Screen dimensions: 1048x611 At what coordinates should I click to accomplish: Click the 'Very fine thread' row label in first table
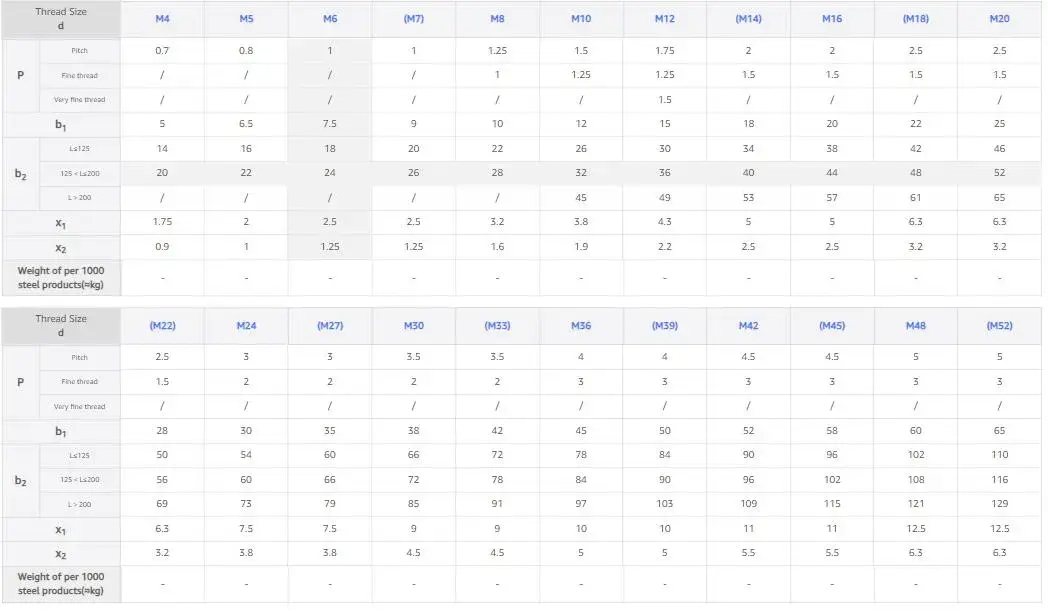coord(79,100)
